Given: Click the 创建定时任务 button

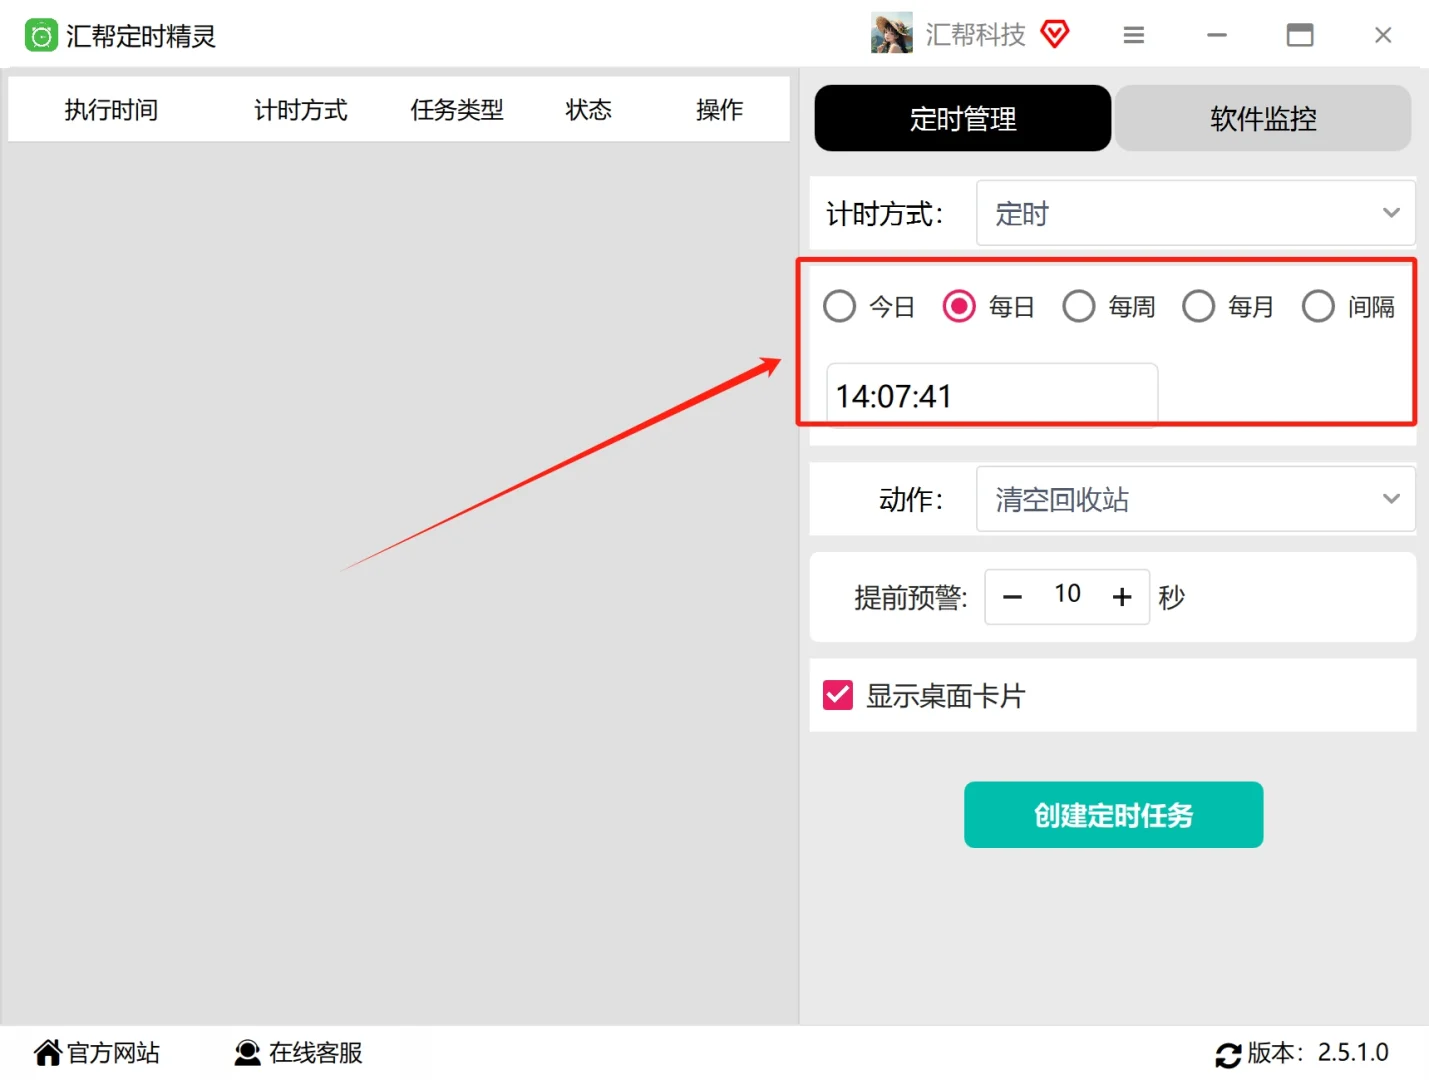Looking at the screenshot, I should [x=1113, y=815].
